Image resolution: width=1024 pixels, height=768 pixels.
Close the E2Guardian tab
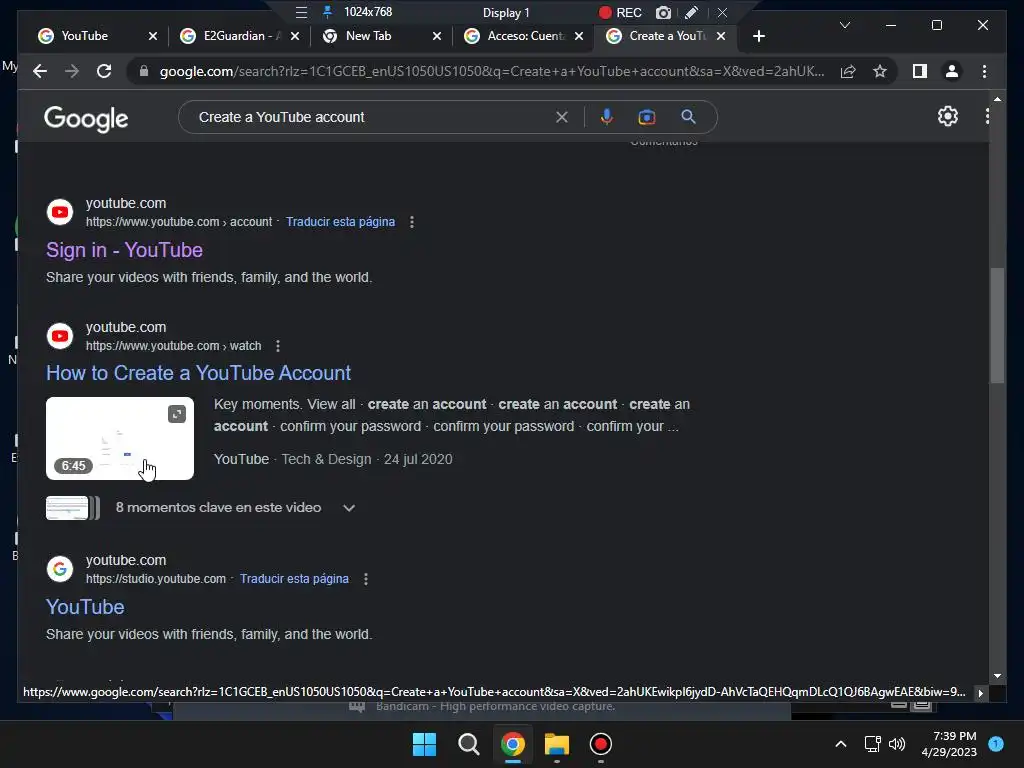[x=295, y=36]
